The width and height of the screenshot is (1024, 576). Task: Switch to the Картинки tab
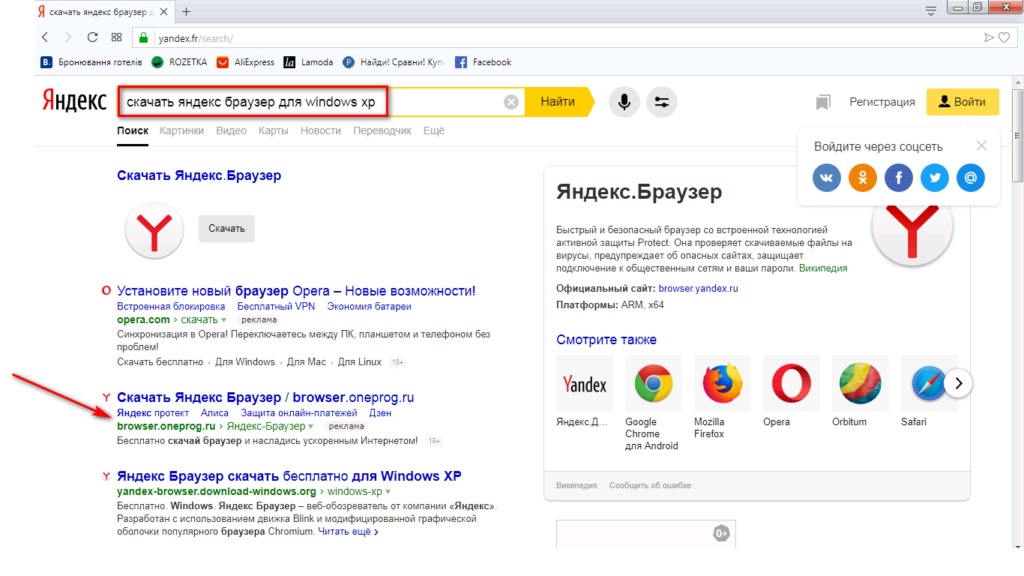coord(182,131)
